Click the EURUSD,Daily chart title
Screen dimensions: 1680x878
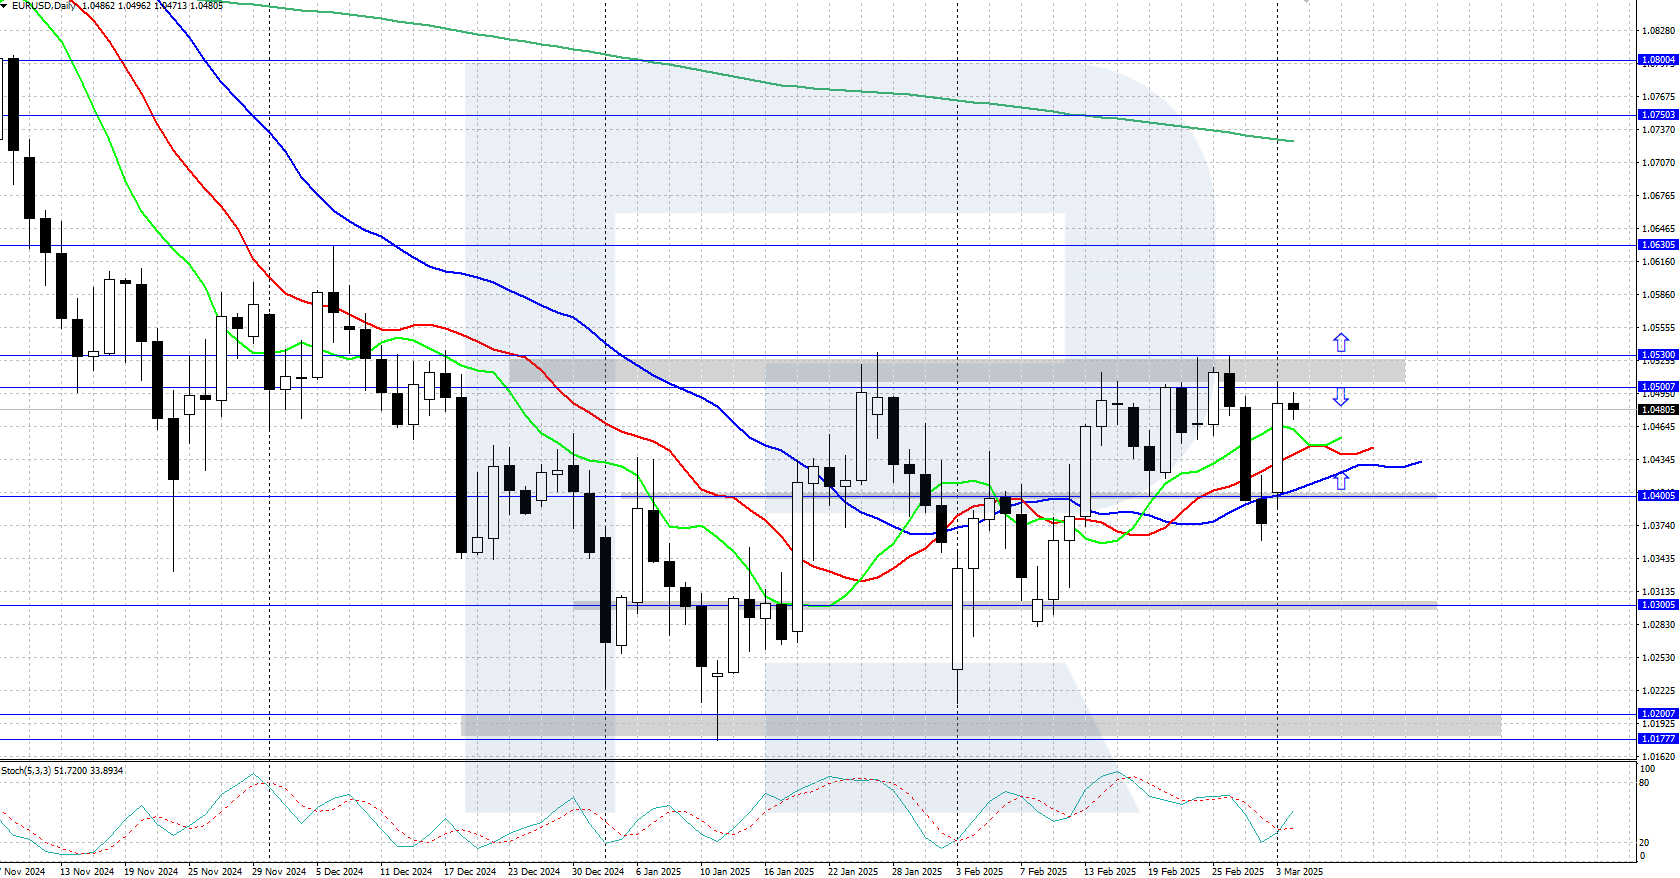pos(44,6)
